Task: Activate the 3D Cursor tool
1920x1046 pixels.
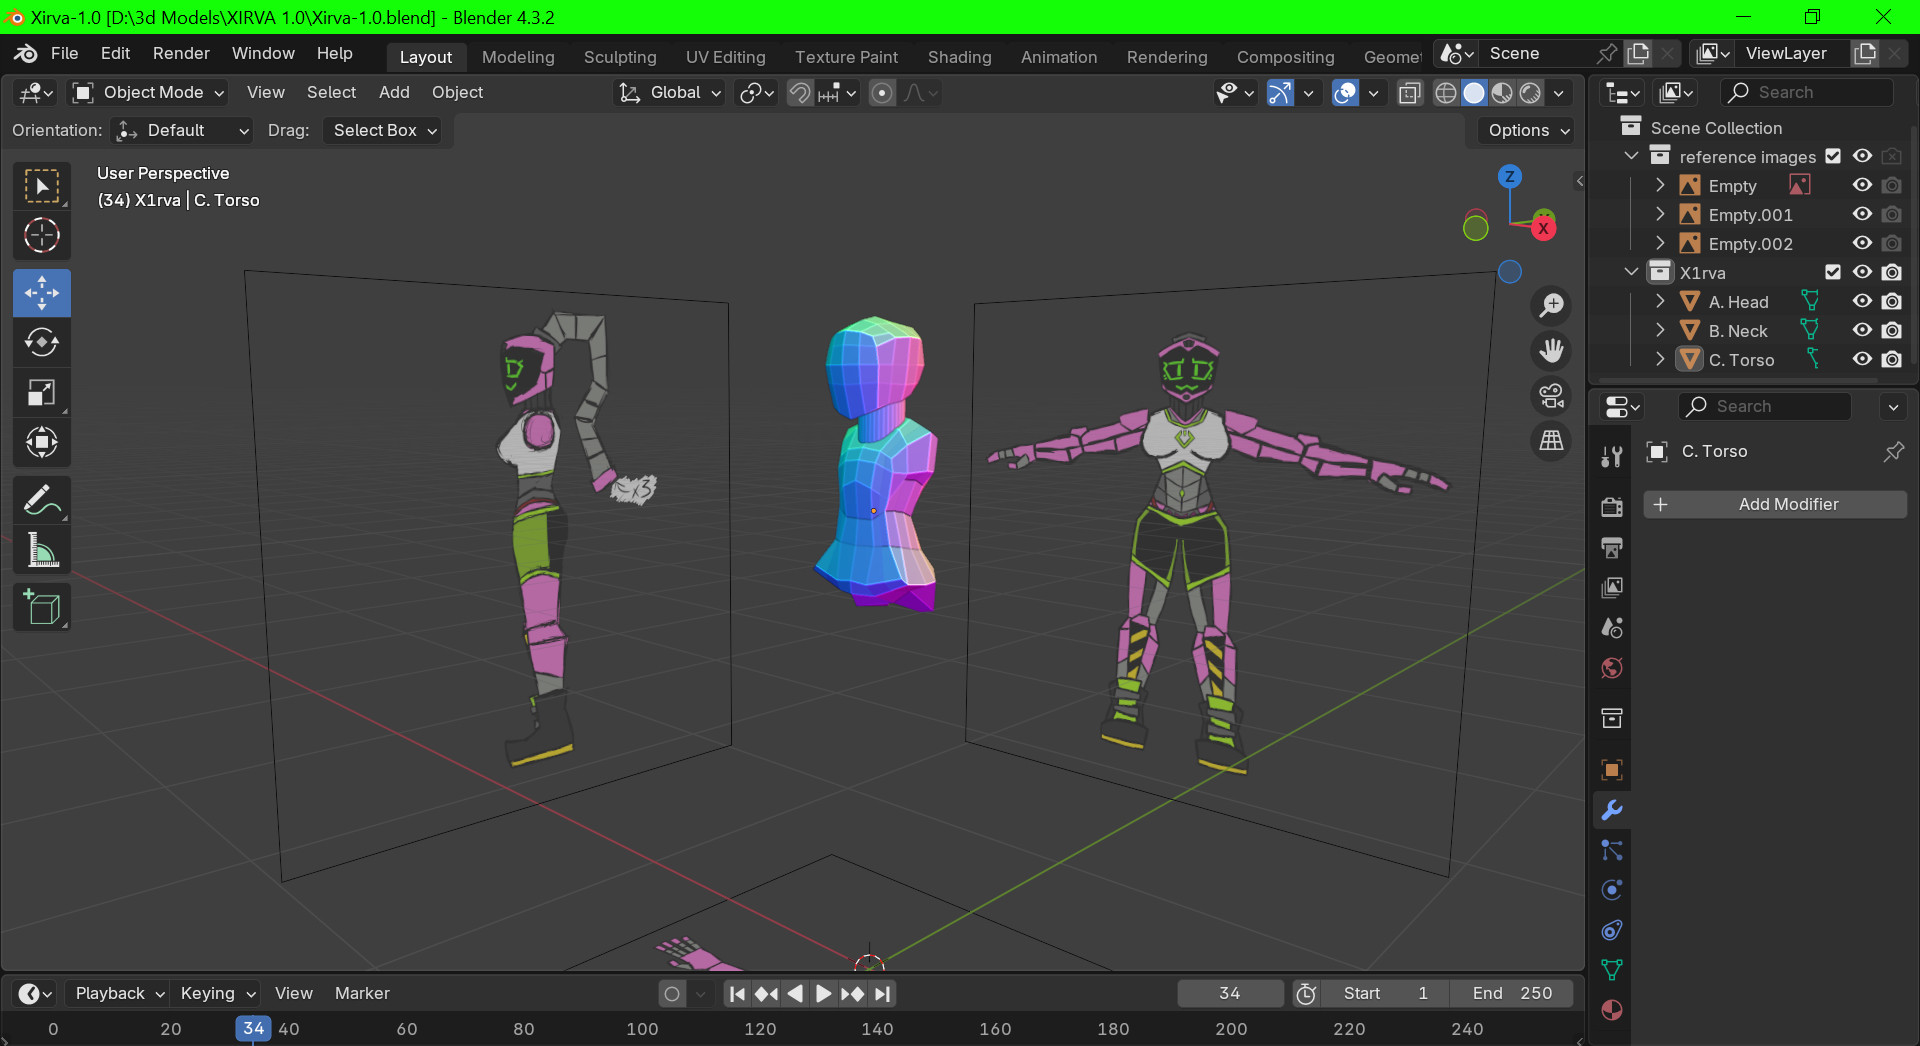Action: (x=42, y=236)
